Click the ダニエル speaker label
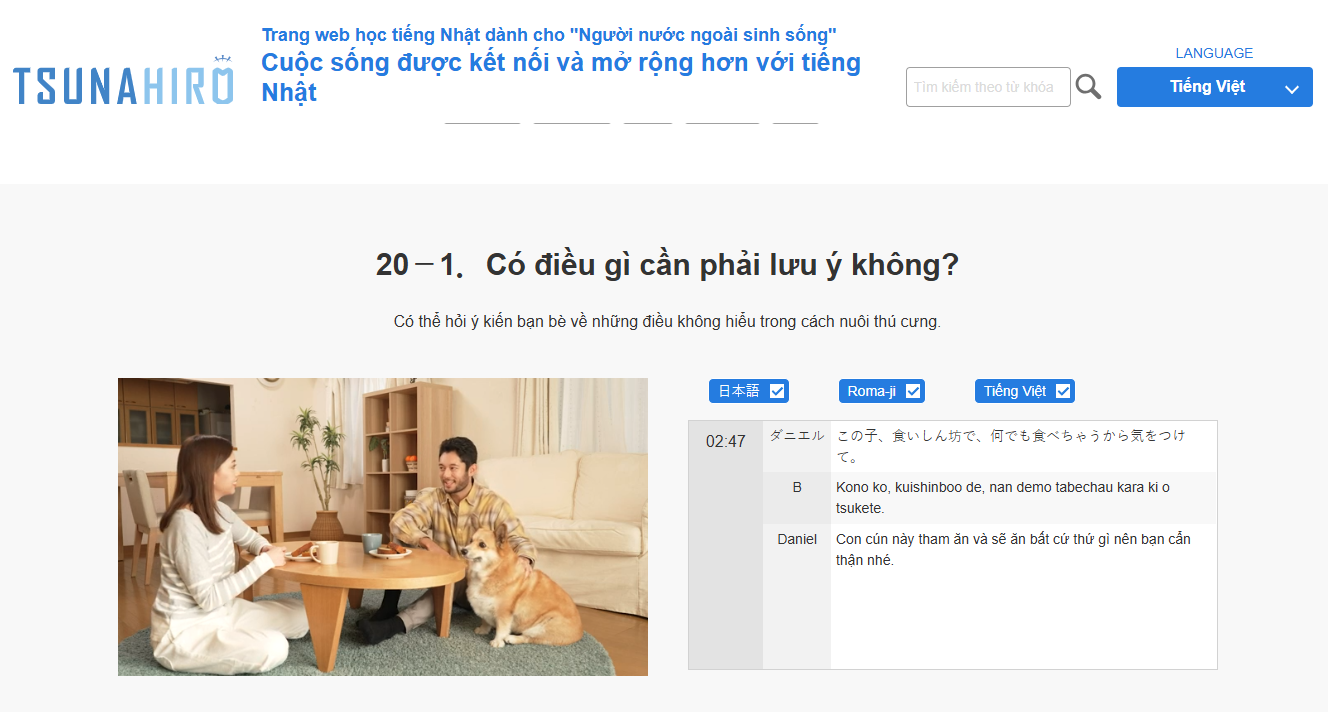This screenshot has height=712, width=1328. point(797,436)
